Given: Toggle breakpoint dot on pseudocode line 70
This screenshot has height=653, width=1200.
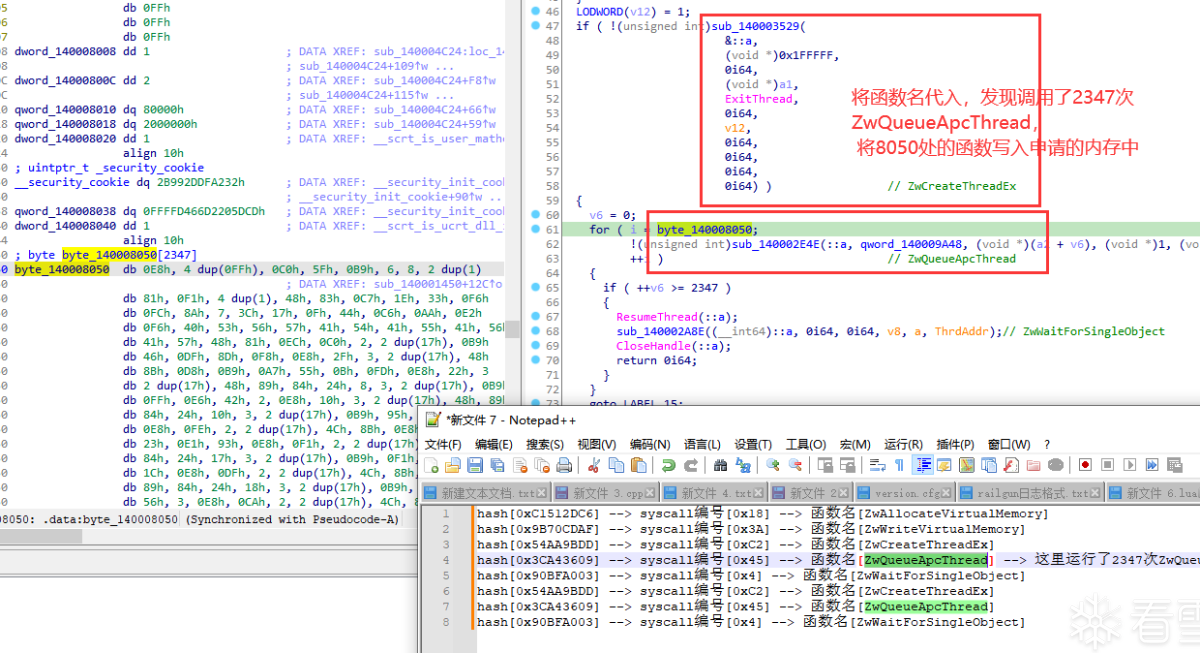Looking at the screenshot, I should coord(536,360).
